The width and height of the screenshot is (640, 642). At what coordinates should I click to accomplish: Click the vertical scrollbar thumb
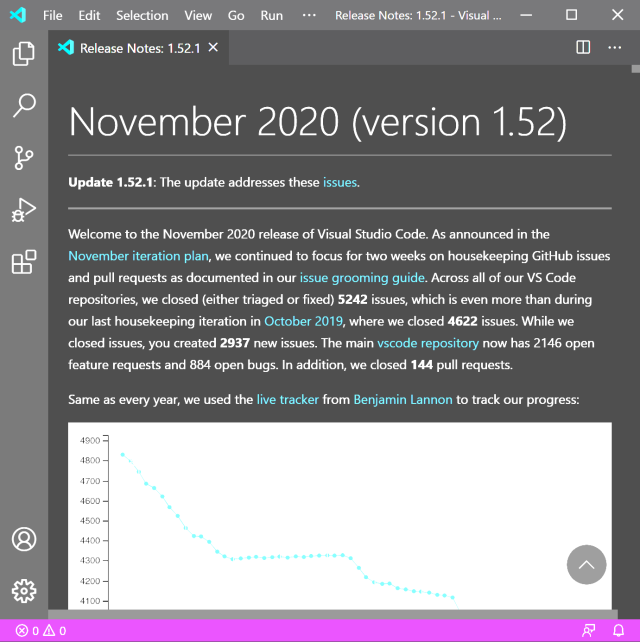coord(635,69)
